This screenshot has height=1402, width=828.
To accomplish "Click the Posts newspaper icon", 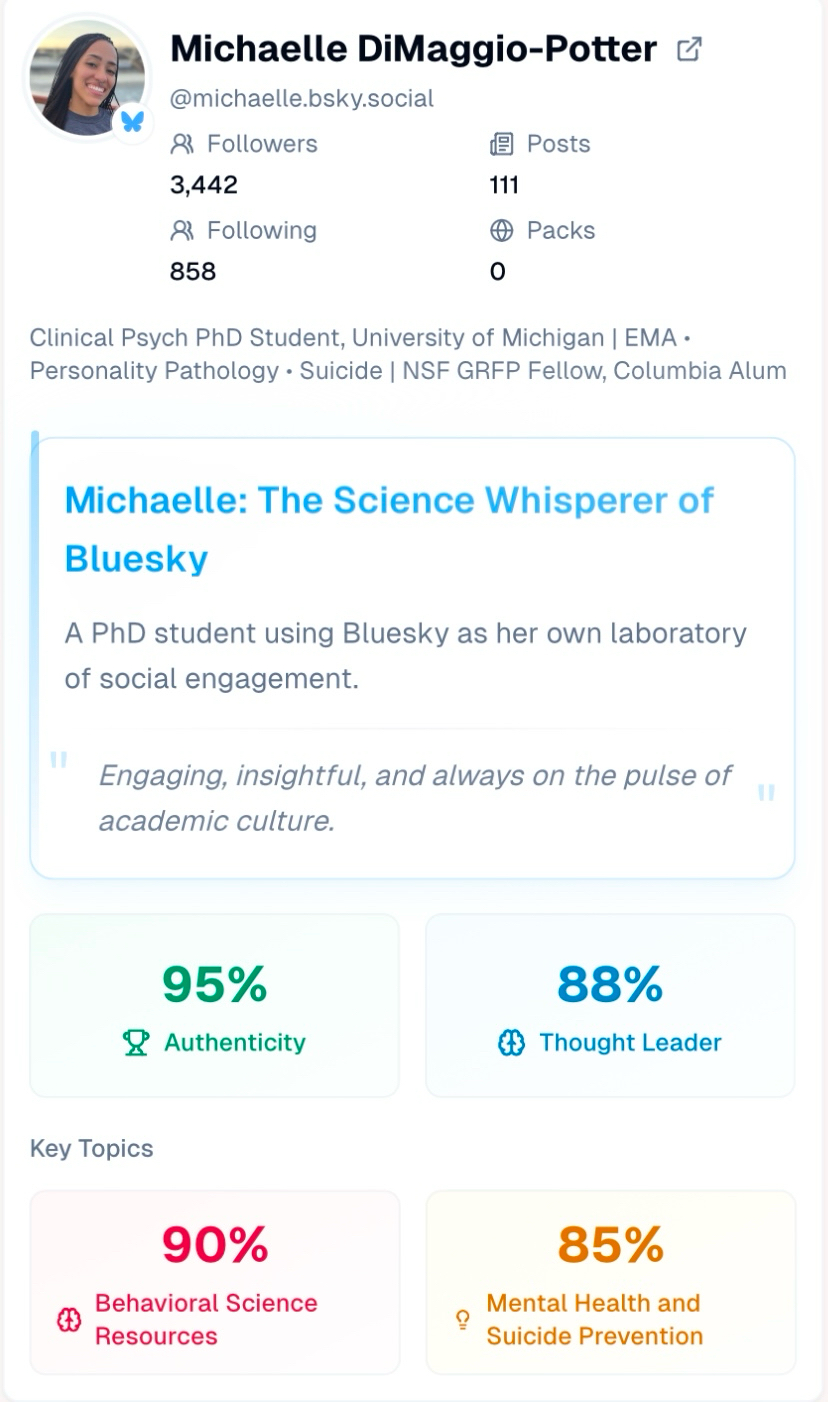I will click(501, 144).
